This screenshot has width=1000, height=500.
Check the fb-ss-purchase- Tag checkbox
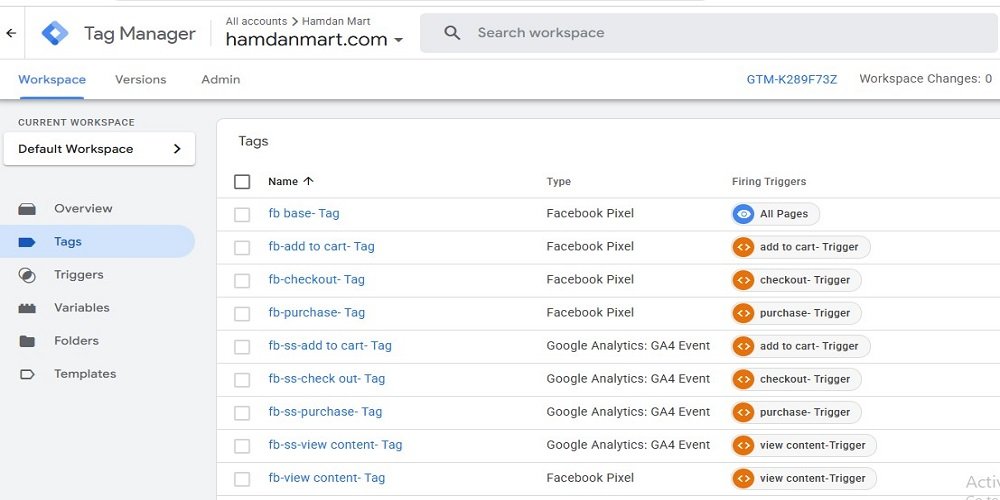[x=242, y=413]
